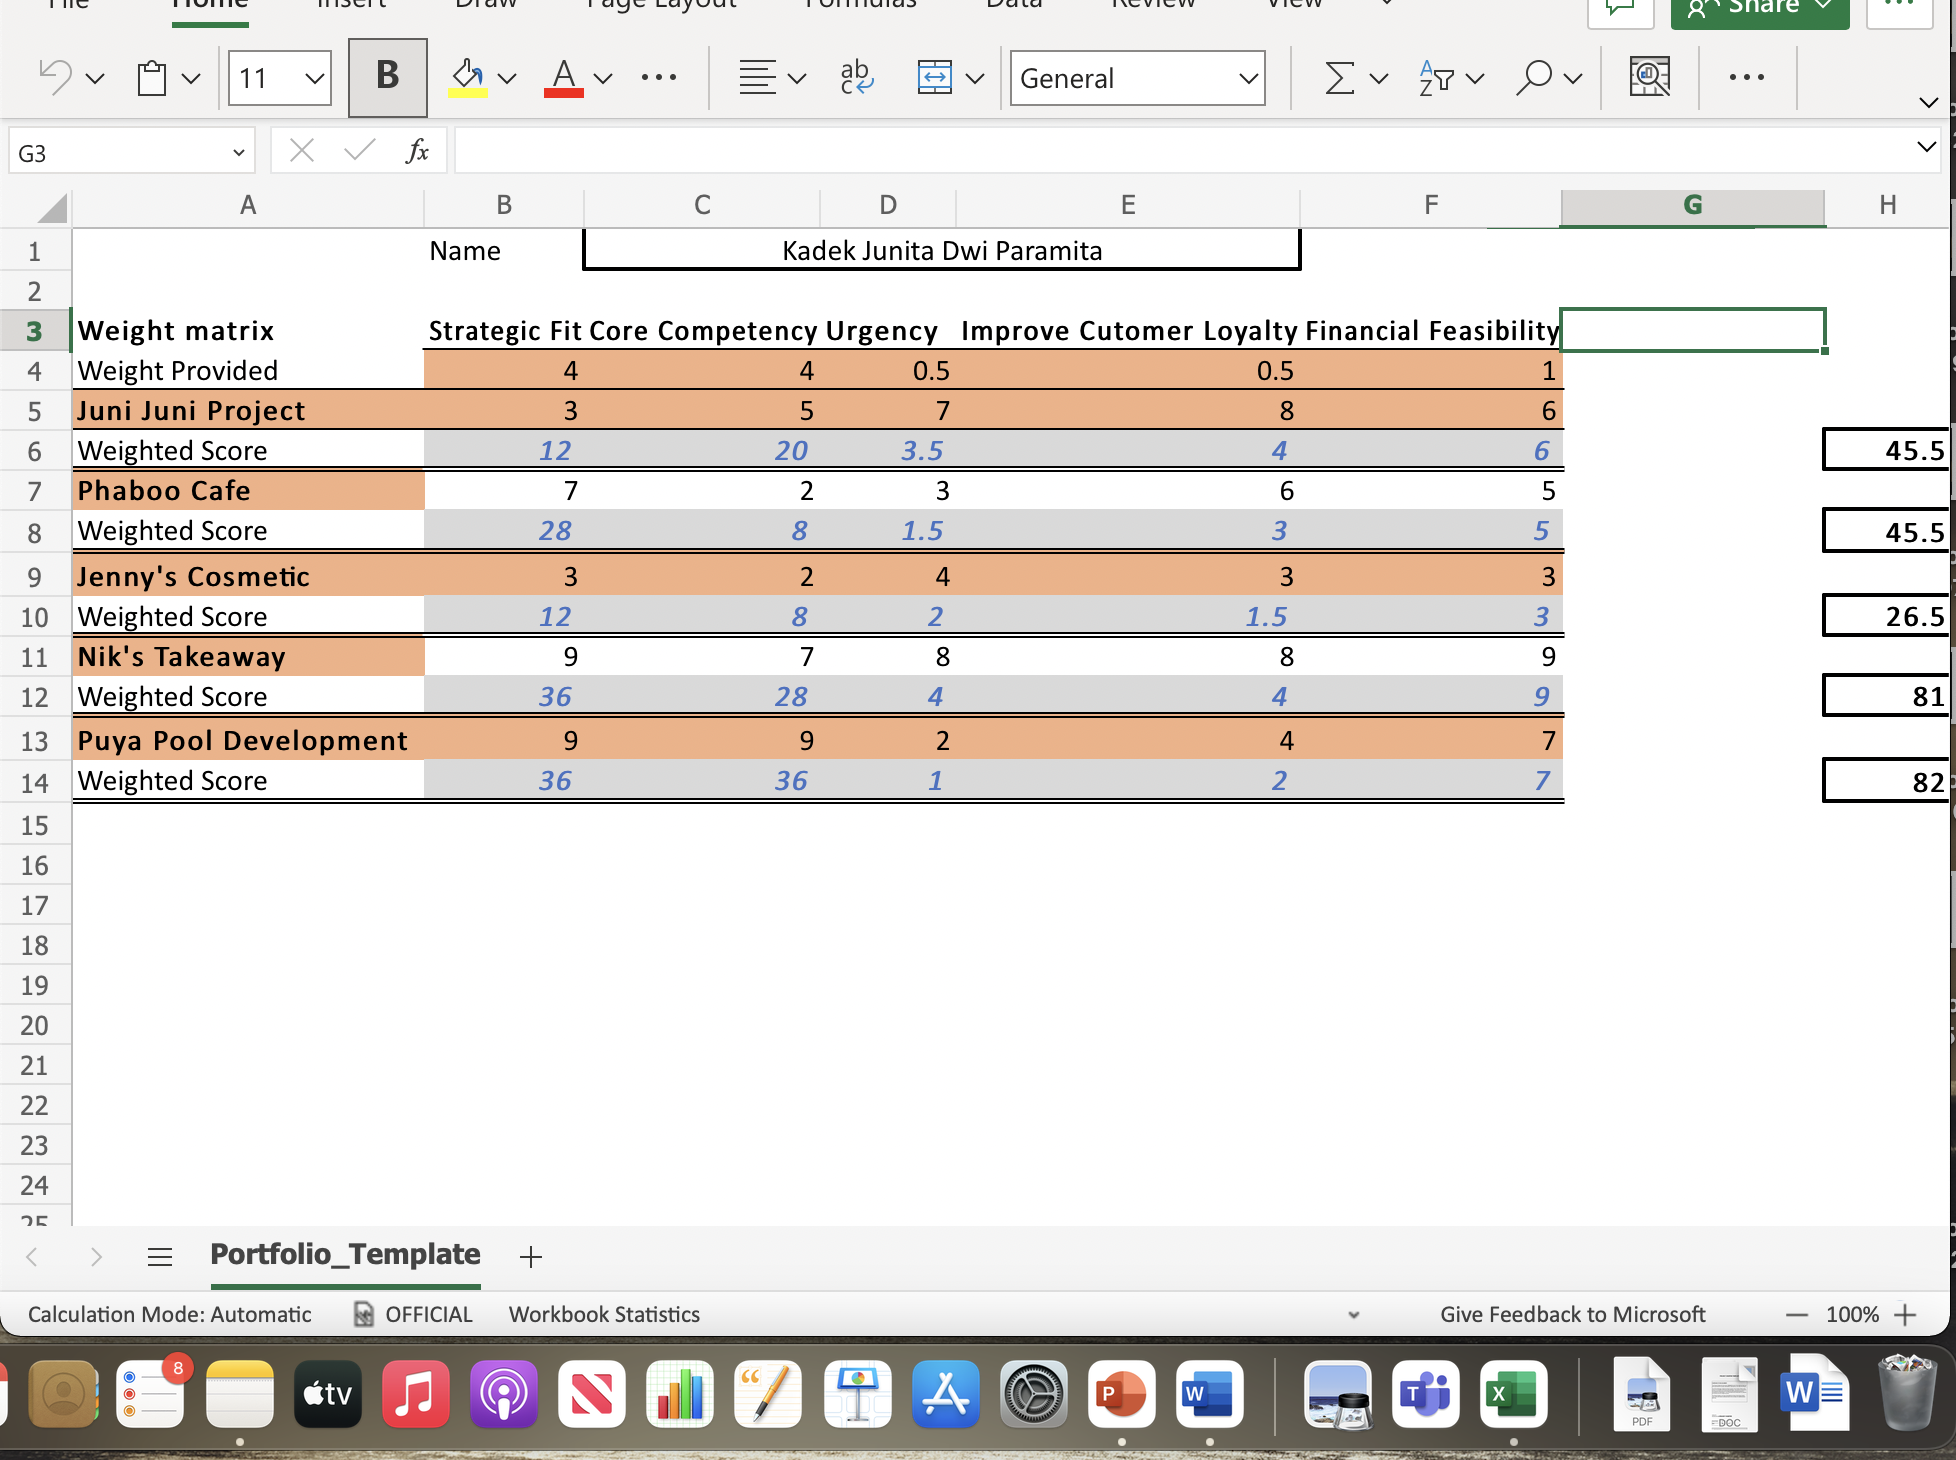Viewport: 1956px width, 1460px height.
Task: Select the Portfolio_Template sheet tab
Action: click(344, 1254)
